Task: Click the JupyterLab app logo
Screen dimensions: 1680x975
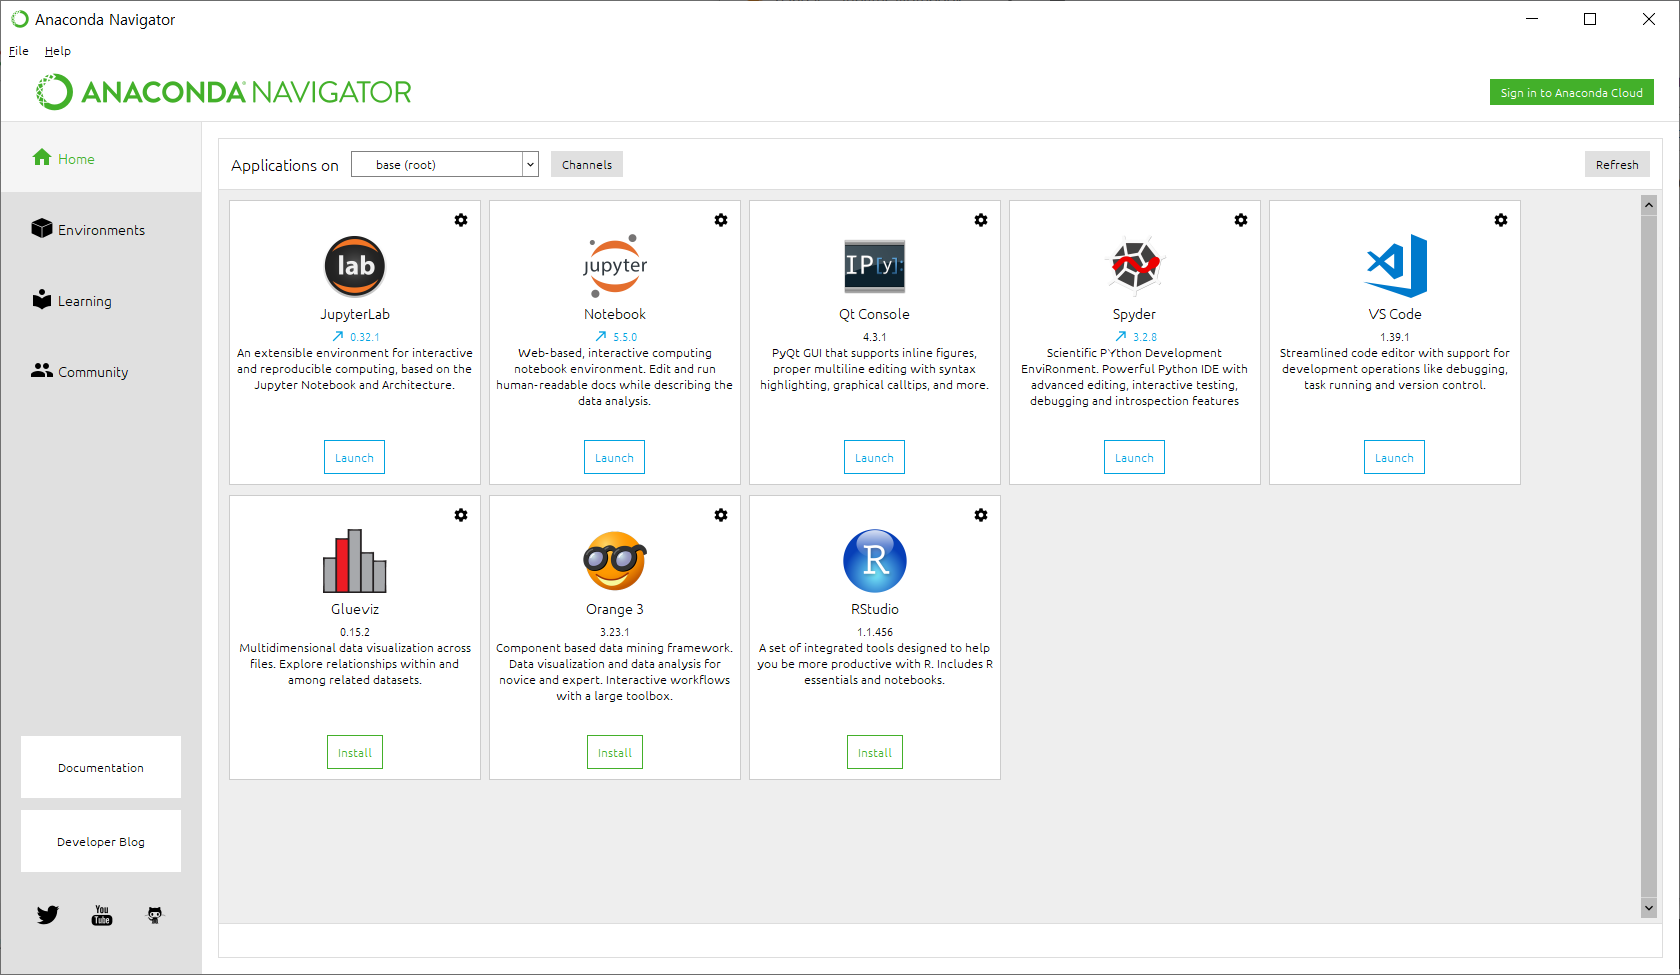Action: (x=355, y=266)
